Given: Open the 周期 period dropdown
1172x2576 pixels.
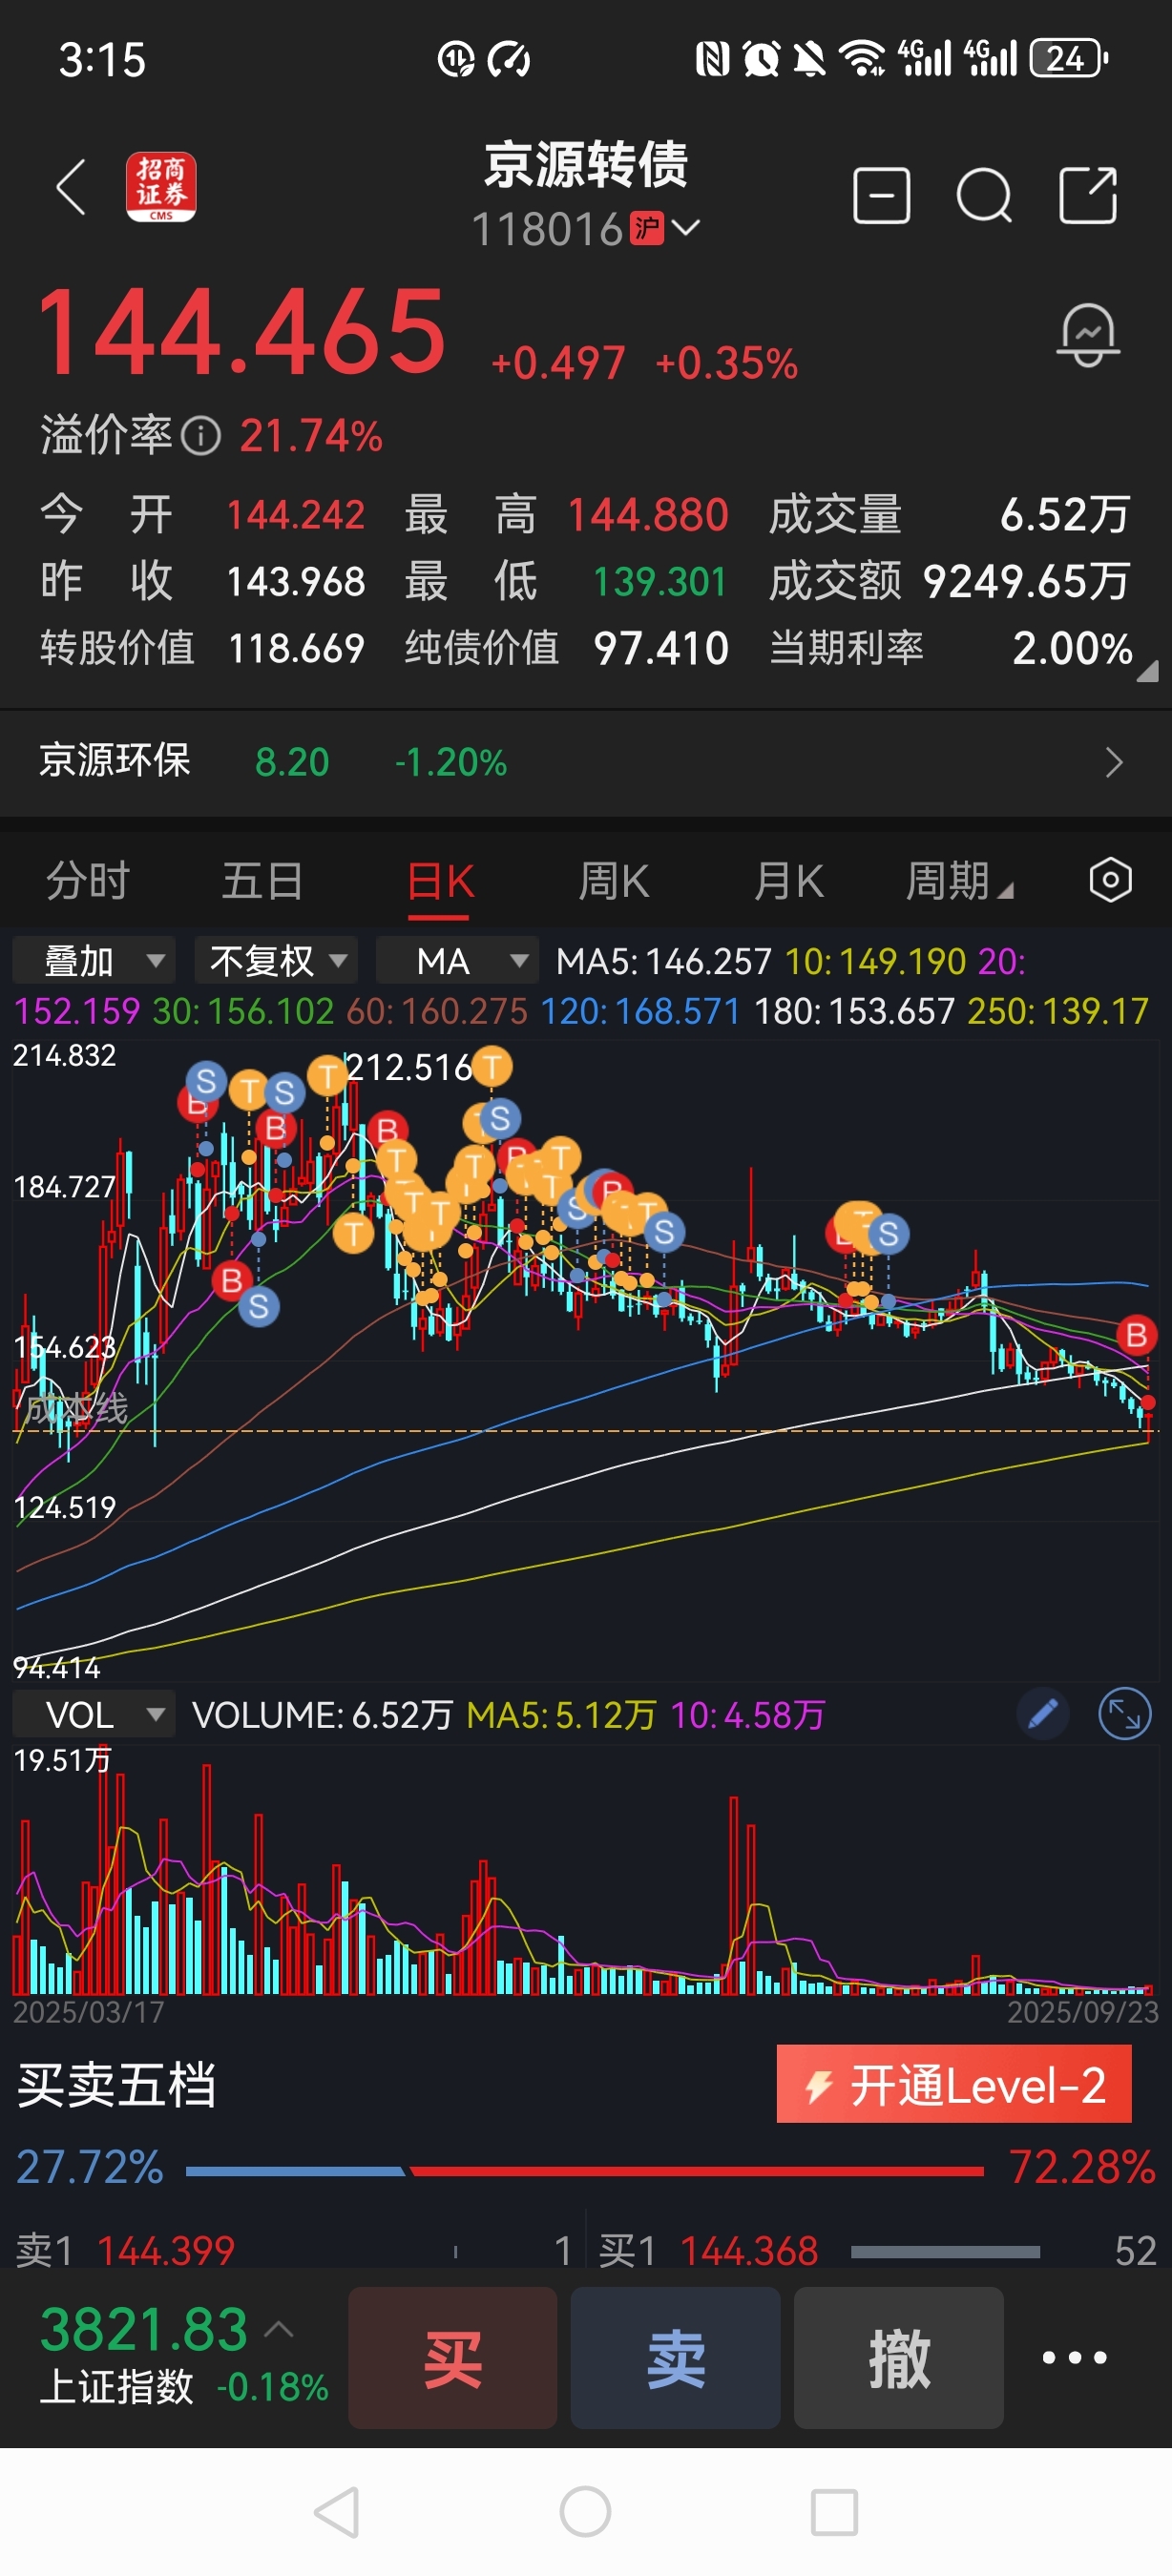Looking at the screenshot, I should coord(959,881).
